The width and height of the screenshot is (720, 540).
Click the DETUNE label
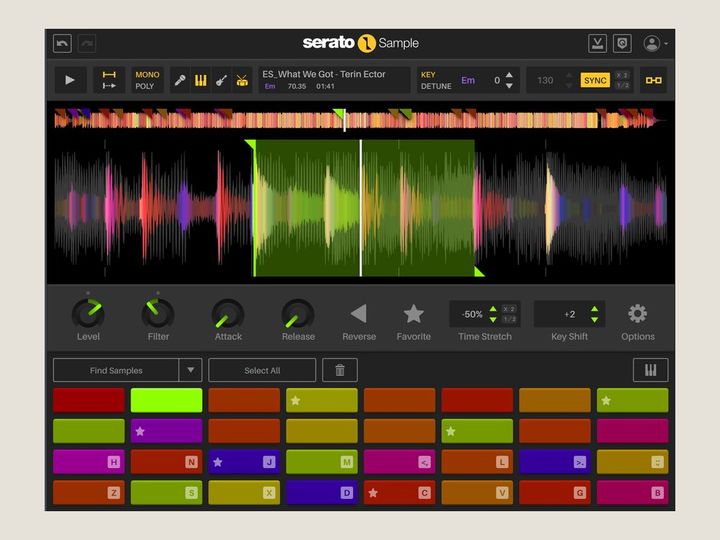(436, 86)
